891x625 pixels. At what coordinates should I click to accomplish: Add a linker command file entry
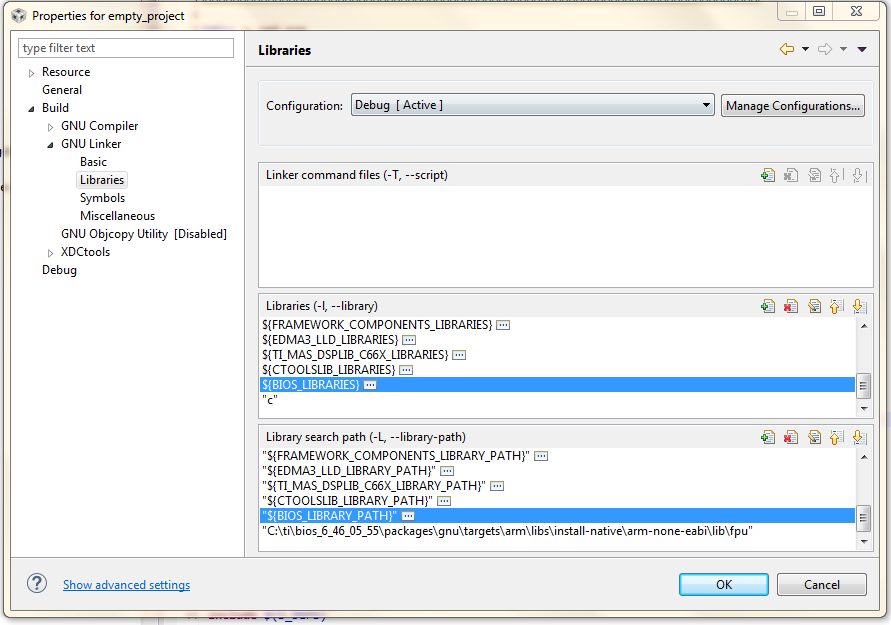pyautogui.click(x=768, y=175)
